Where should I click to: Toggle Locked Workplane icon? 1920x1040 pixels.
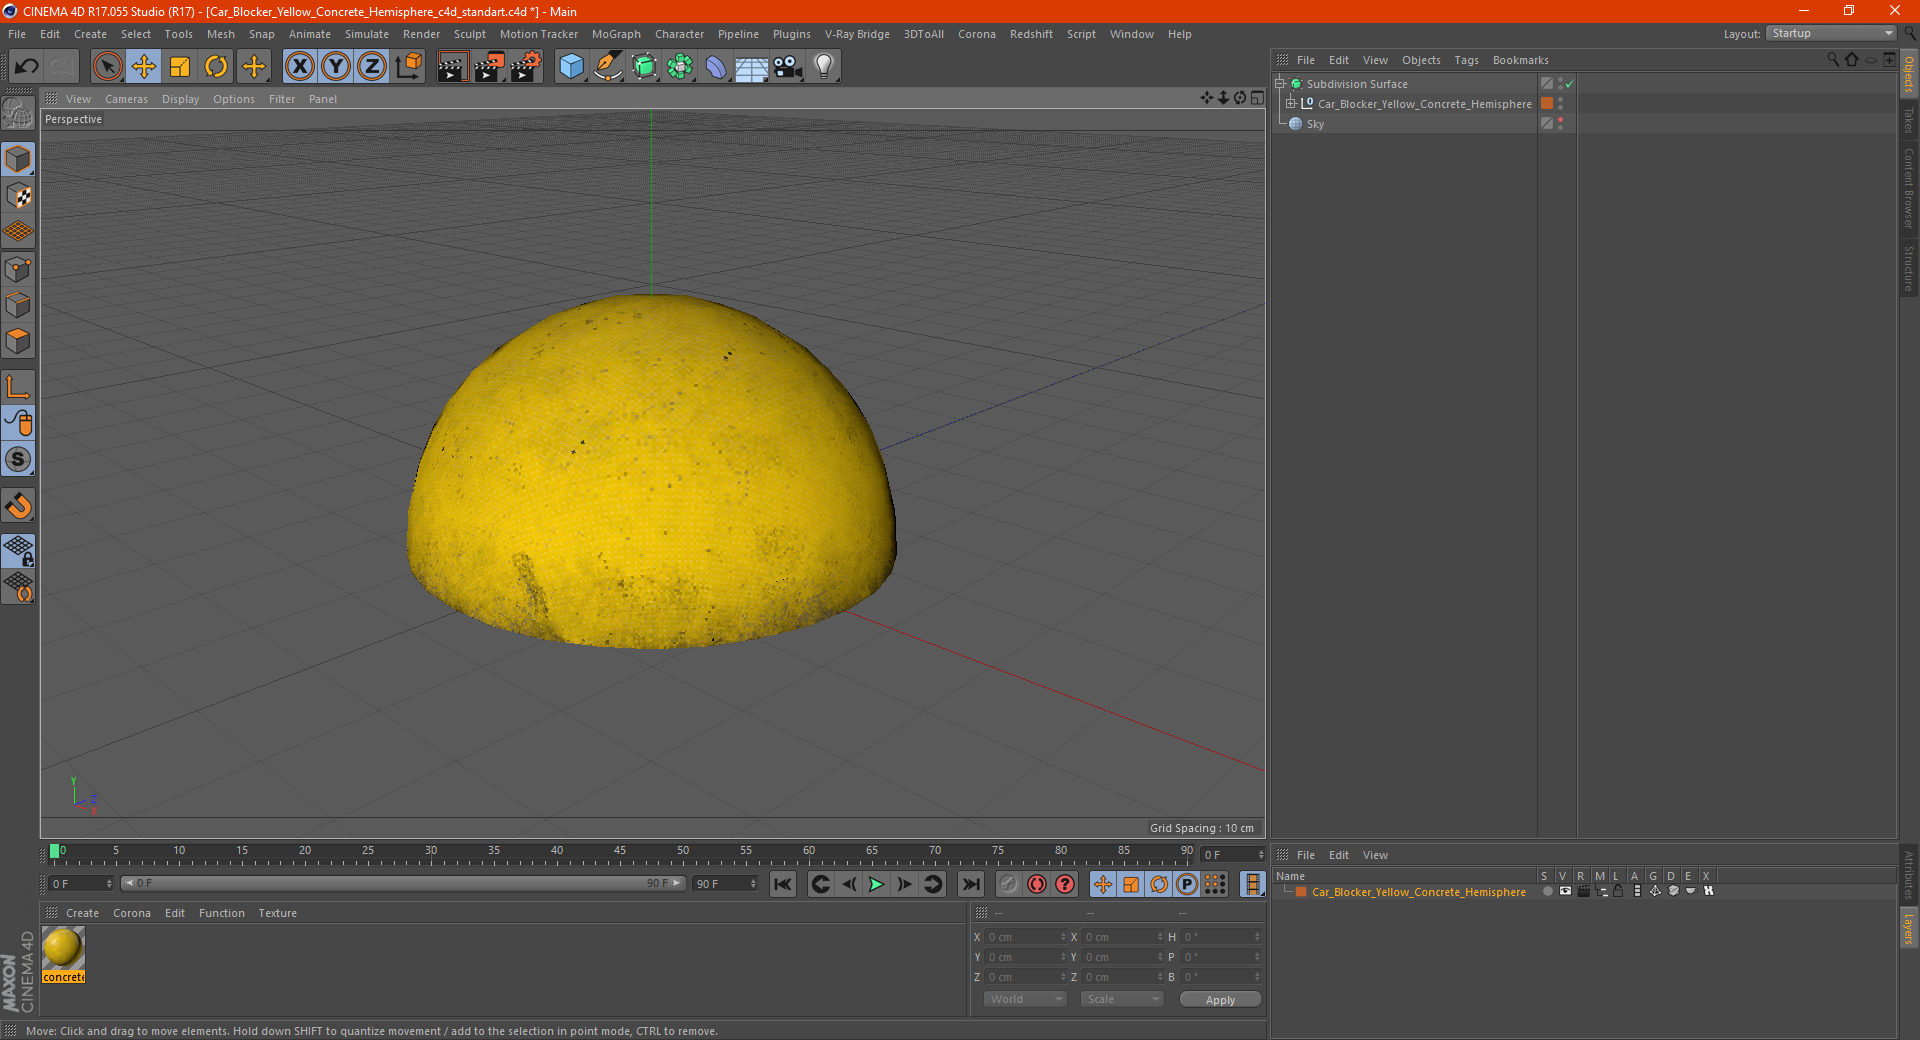point(18,550)
